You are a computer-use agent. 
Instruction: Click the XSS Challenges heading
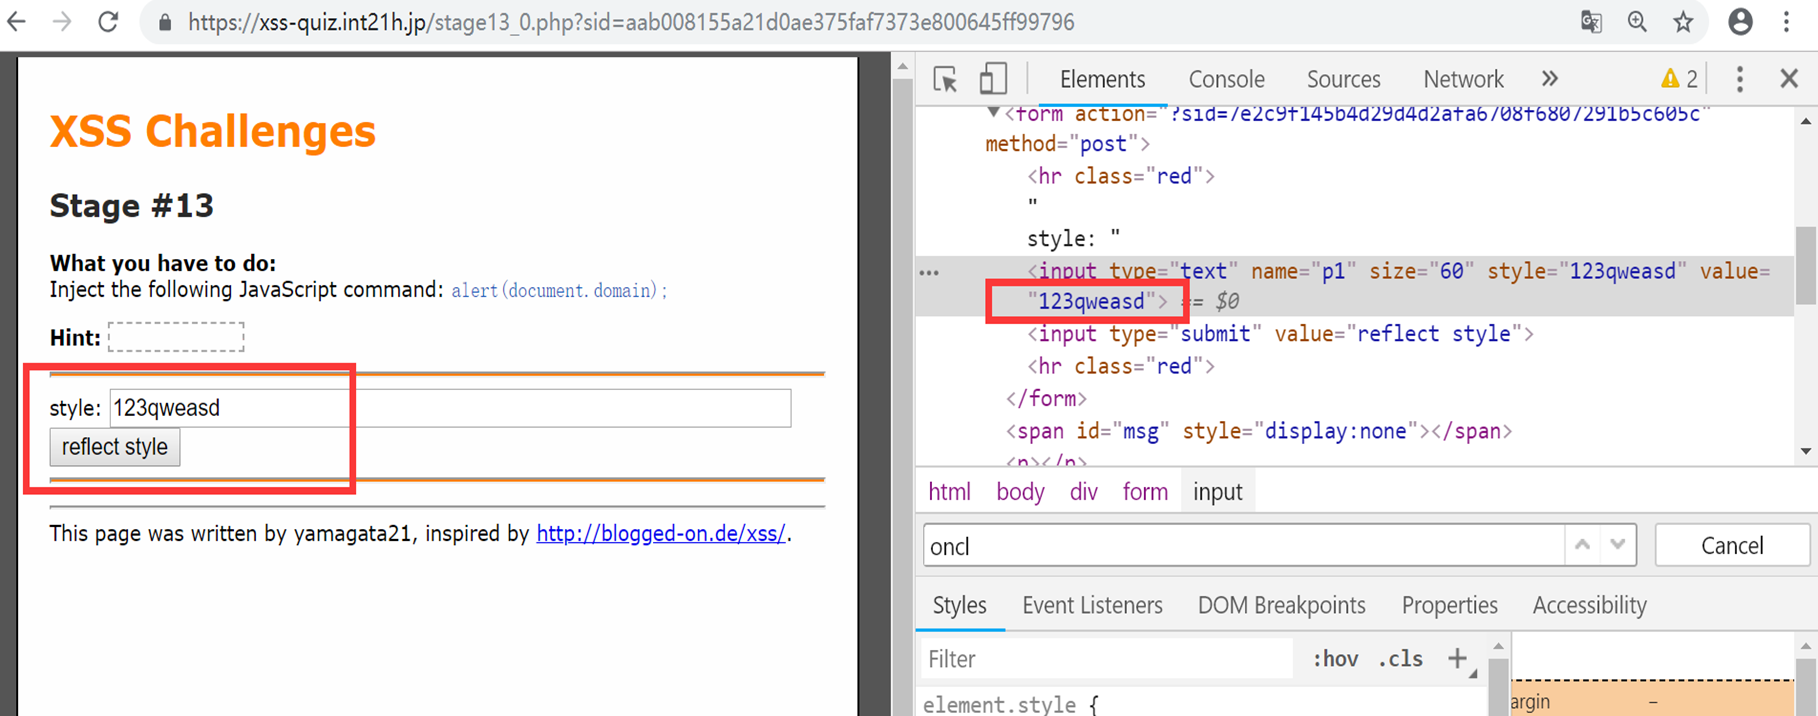coord(213,131)
